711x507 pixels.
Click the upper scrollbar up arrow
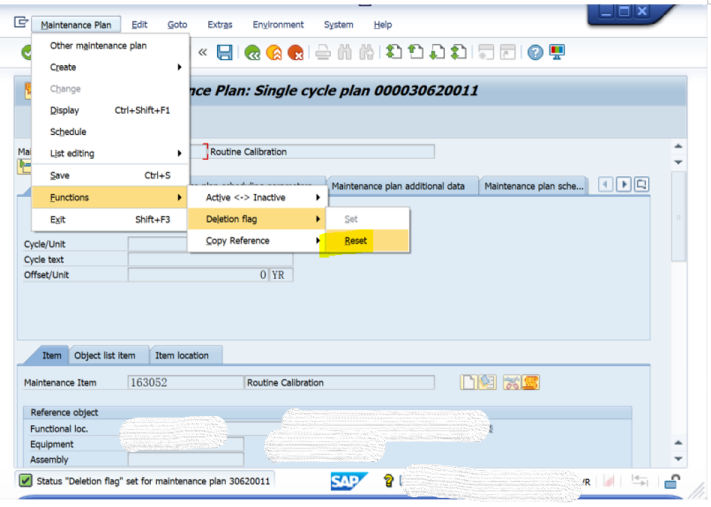click(678, 146)
